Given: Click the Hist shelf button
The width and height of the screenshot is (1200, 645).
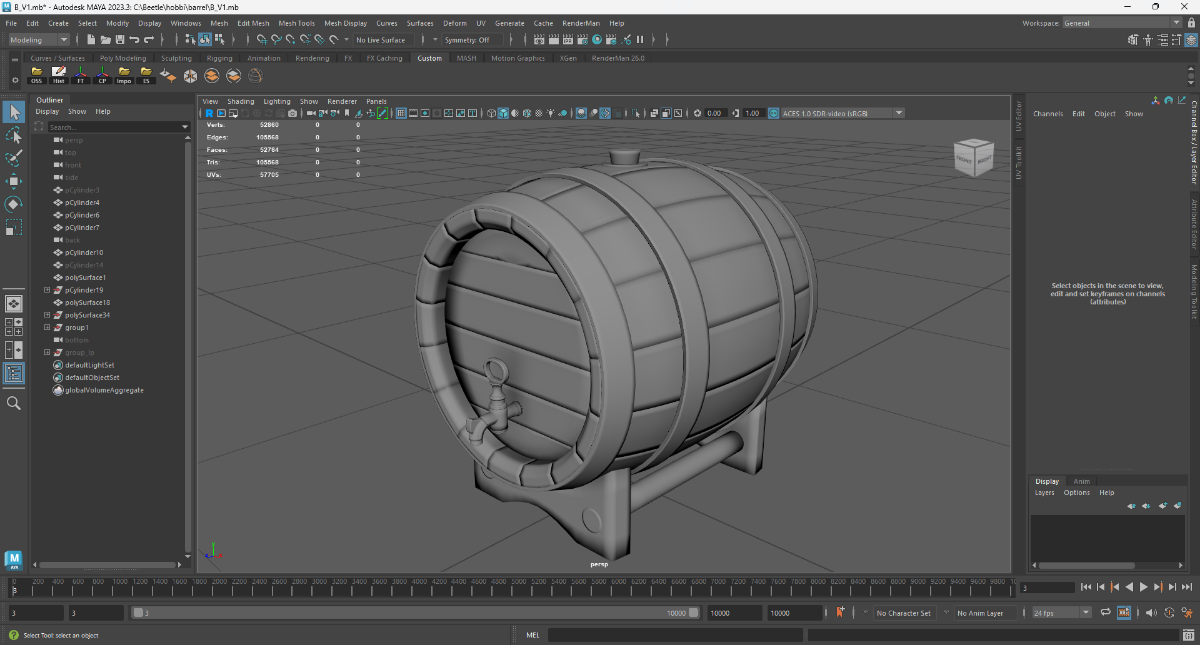Looking at the screenshot, I should point(59,76).
